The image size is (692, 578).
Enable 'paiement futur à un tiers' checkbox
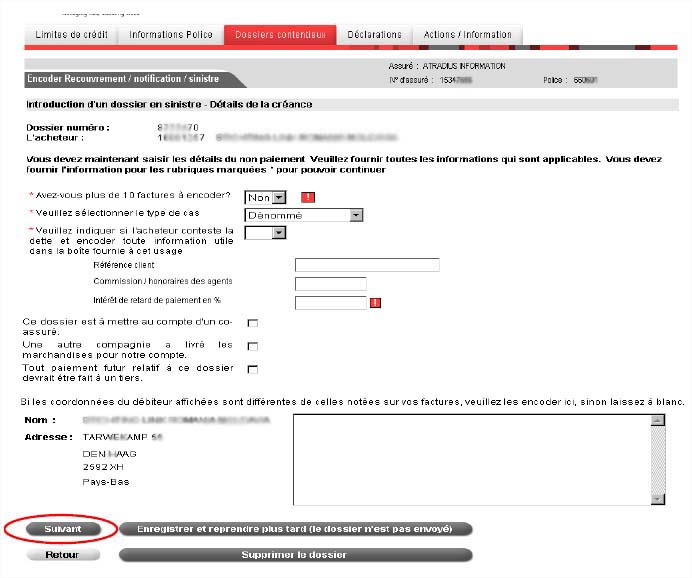pos(252,369)
